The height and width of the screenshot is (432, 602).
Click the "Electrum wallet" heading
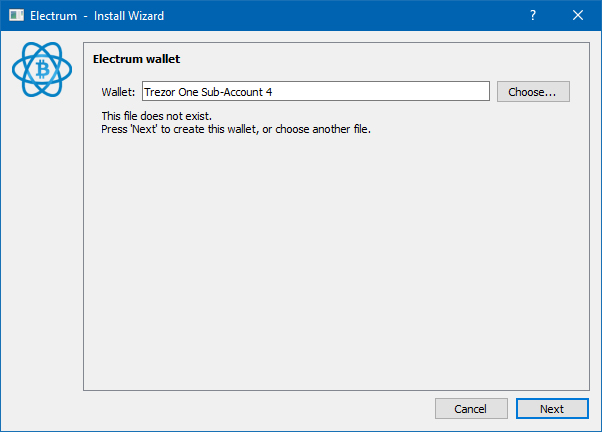tap(136, 59)
